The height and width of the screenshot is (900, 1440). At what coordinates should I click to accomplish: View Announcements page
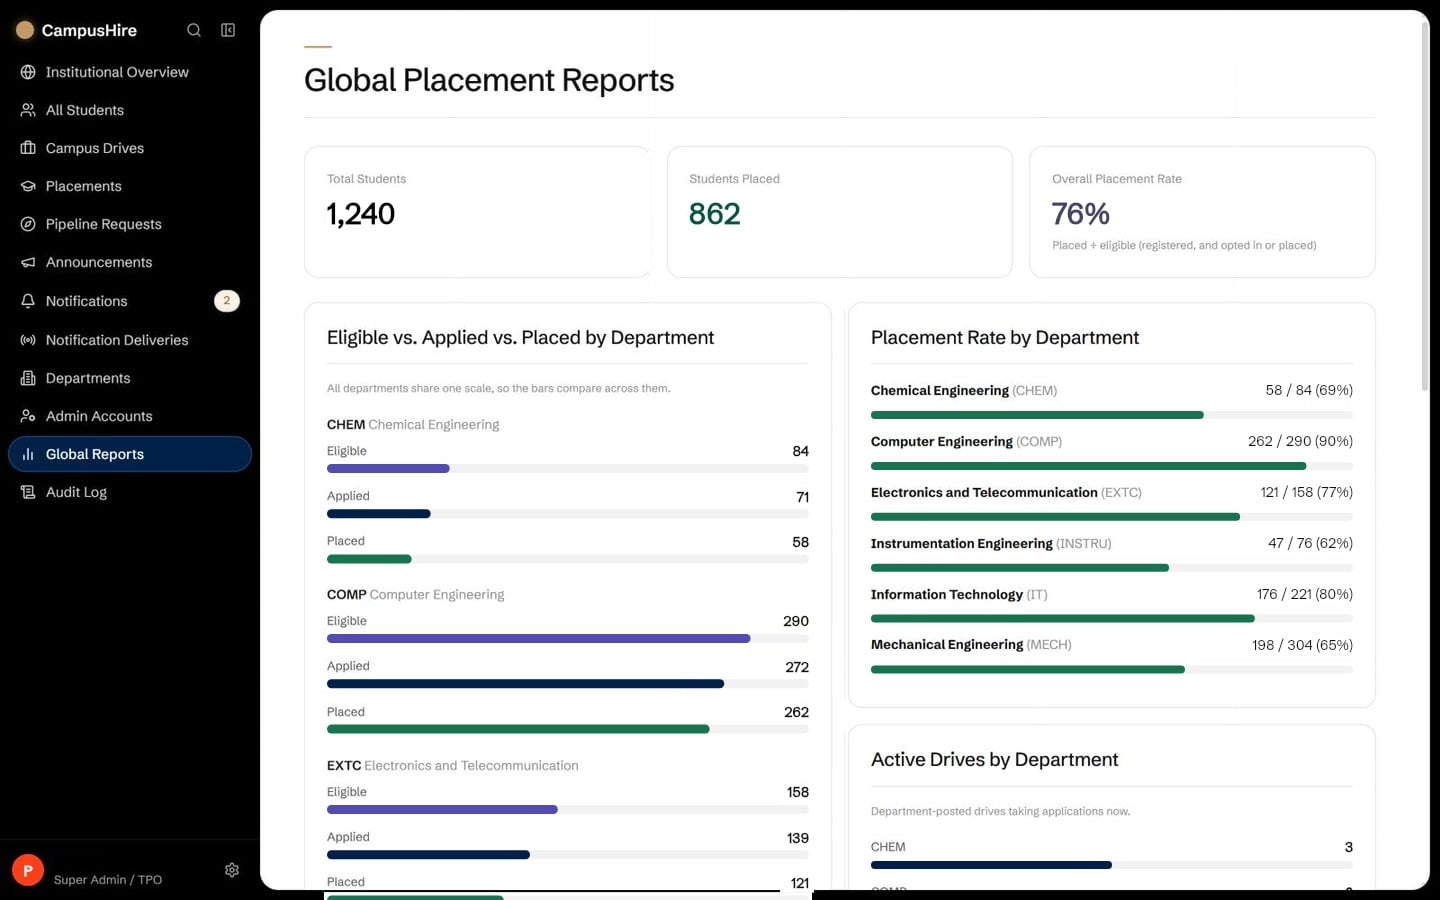coord(130,262)
